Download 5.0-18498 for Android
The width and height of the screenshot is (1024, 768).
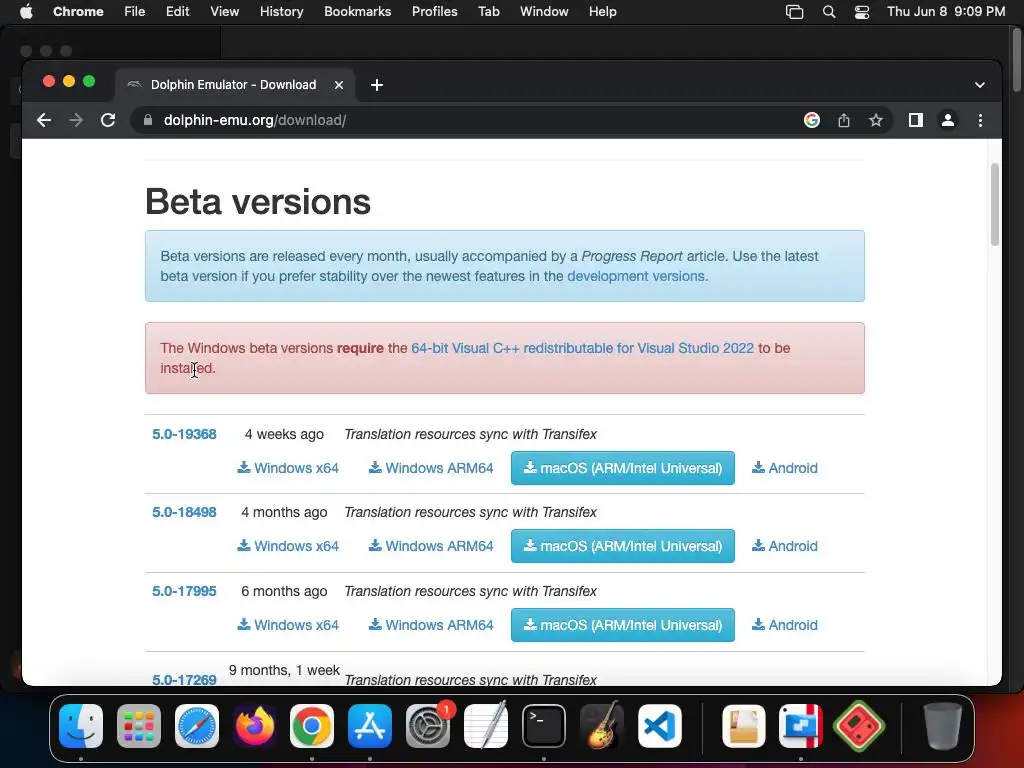click(x=784, y=546)
